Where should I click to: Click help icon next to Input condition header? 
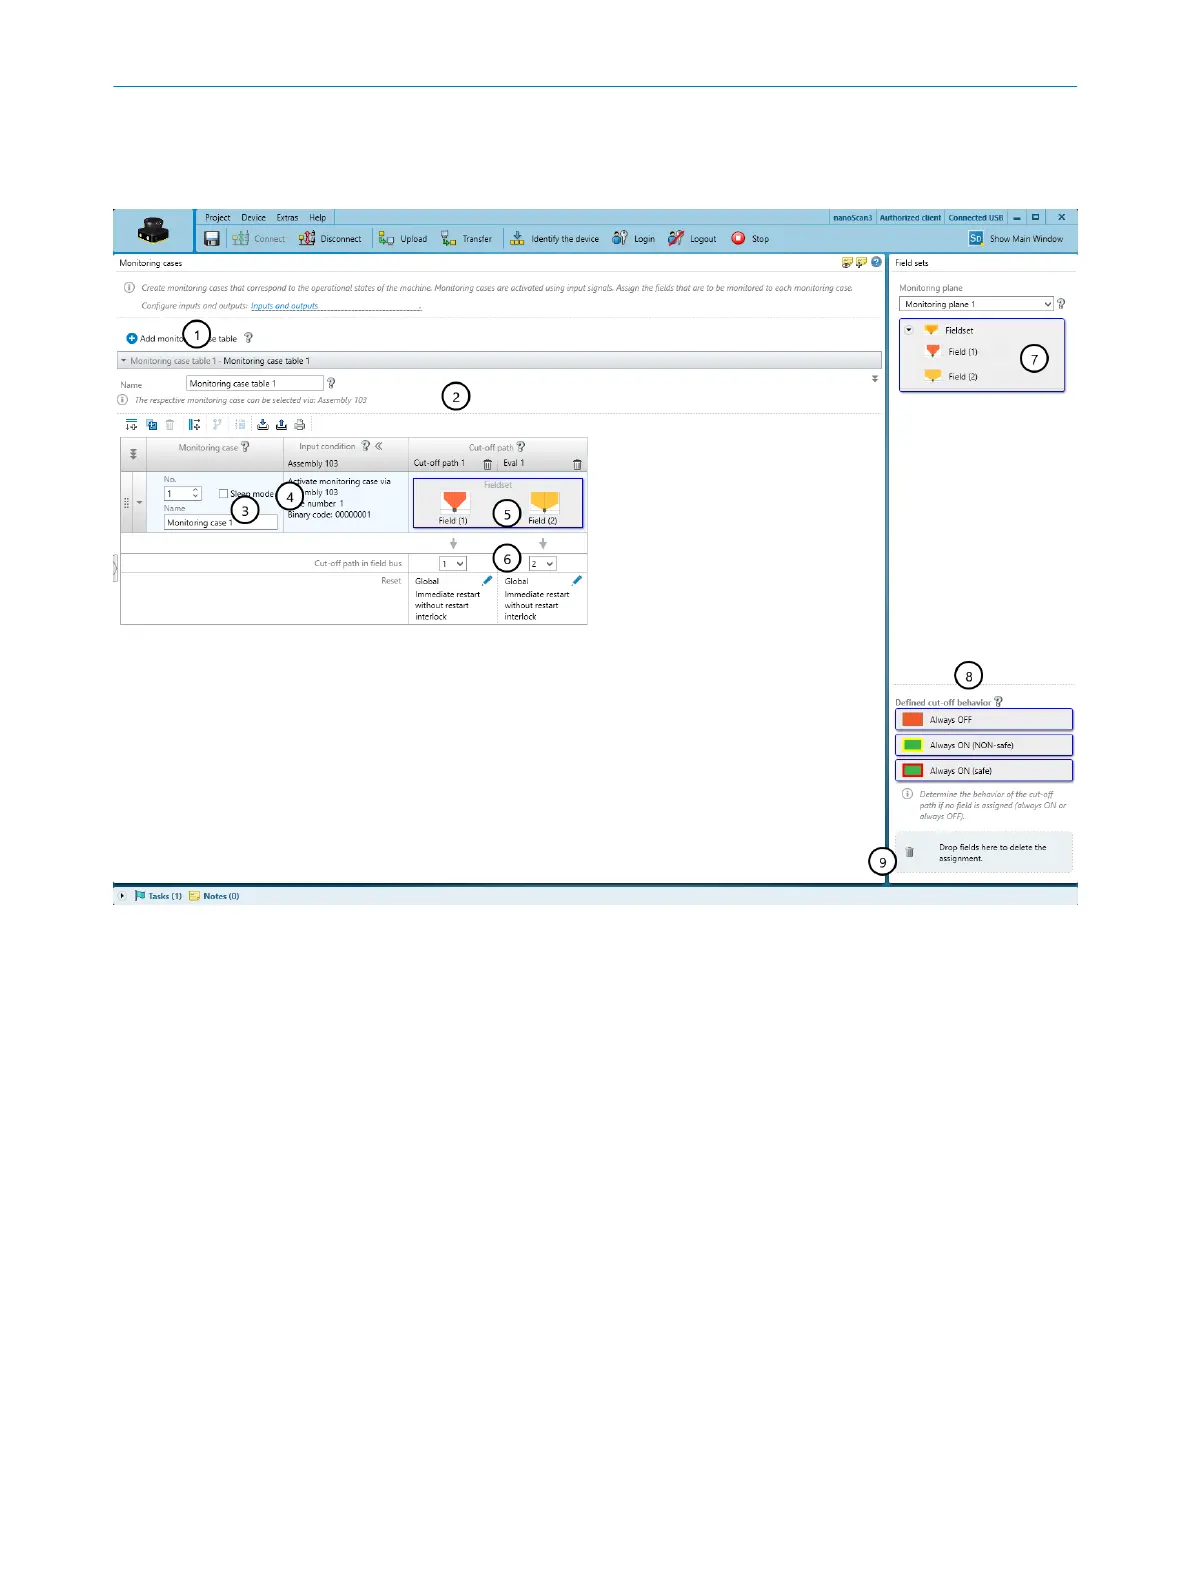click(366, 446)
